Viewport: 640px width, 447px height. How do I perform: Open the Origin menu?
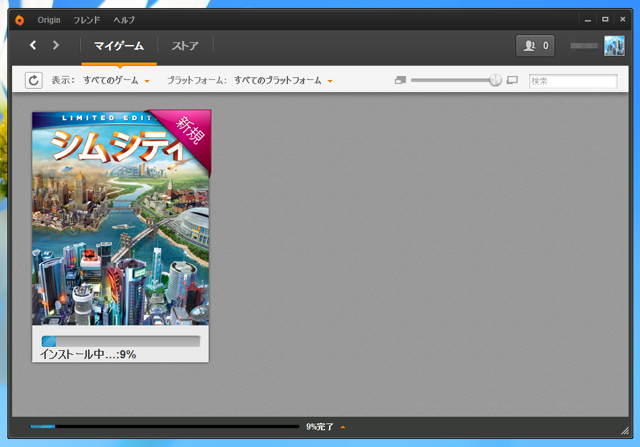[x=49, y=20]
